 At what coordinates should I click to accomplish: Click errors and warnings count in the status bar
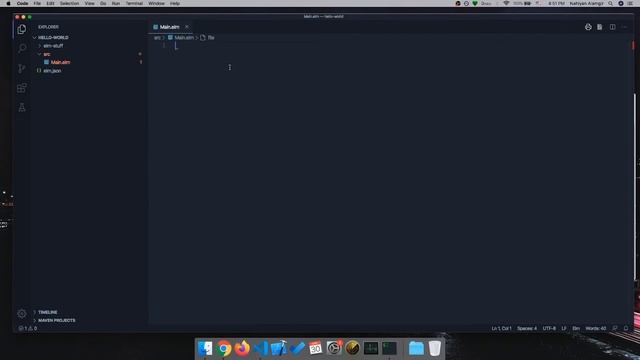(28, 328)
